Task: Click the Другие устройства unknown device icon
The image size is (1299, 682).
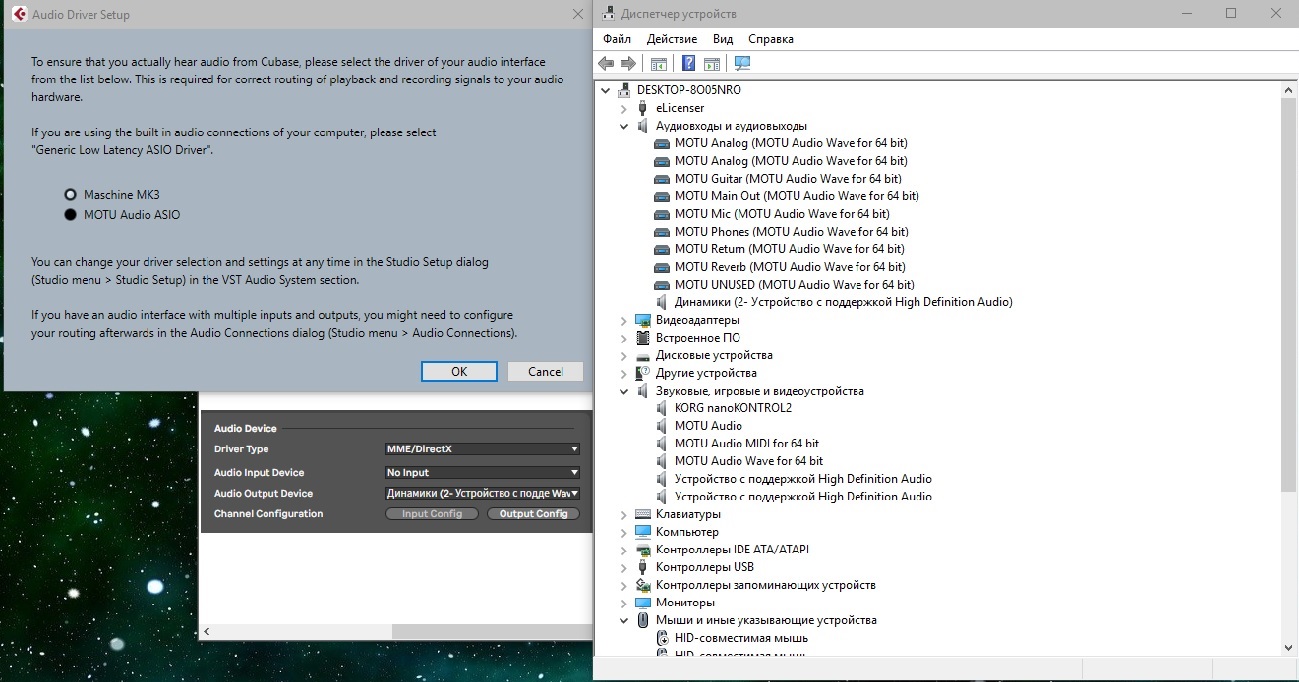Action: [x=643, y=373]
